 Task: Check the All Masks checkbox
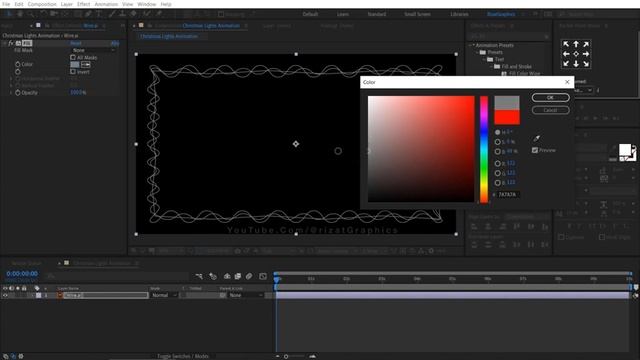tap(73, 58)
